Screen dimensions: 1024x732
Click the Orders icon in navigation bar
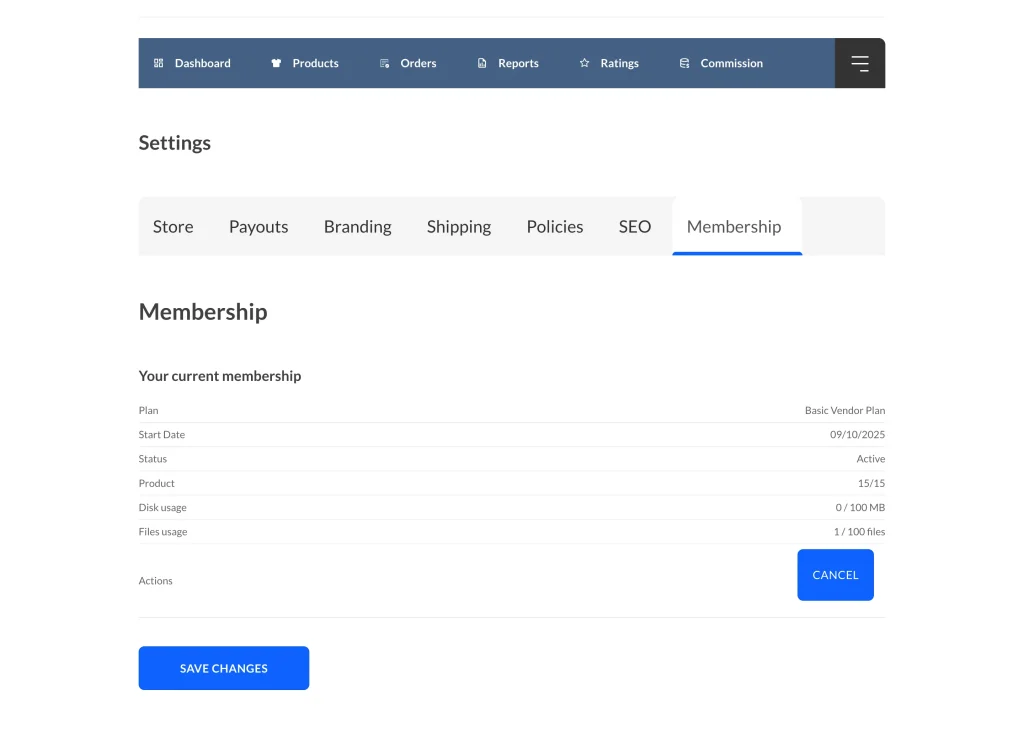coord(384,63)
